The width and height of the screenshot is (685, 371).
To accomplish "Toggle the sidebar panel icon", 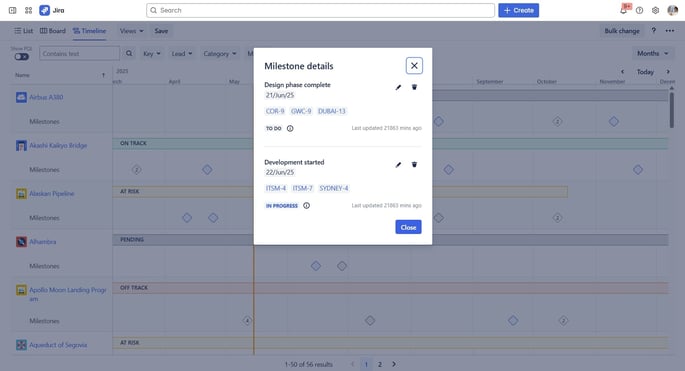I will (13, 10).
